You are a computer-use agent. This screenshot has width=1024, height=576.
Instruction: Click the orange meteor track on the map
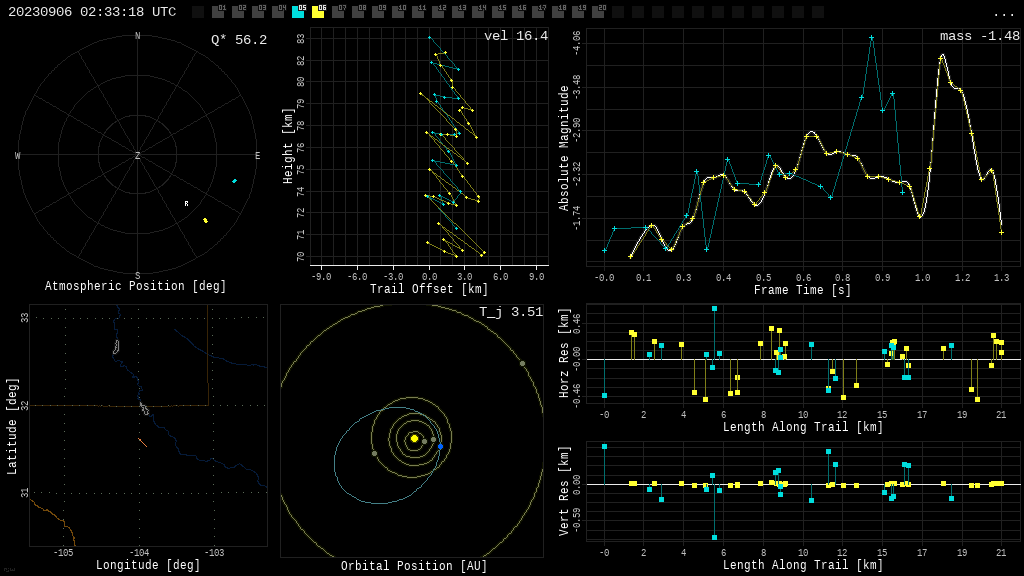142,443
